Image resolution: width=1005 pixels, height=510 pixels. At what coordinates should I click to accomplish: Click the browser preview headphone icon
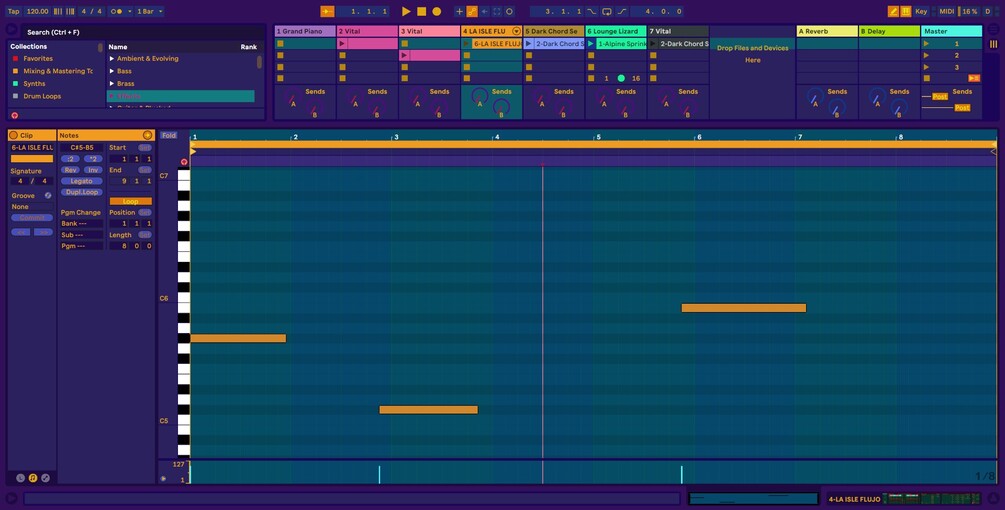[x=15, y=115]
